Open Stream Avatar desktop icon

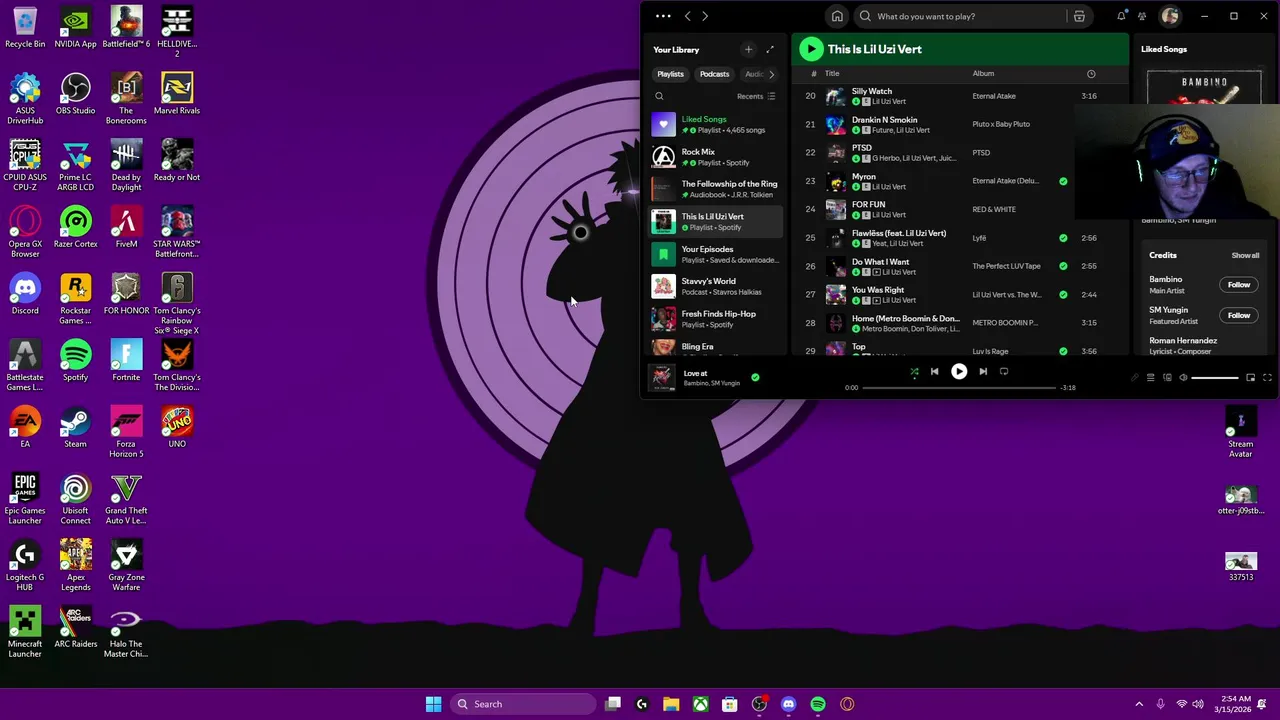(1240, 432)
